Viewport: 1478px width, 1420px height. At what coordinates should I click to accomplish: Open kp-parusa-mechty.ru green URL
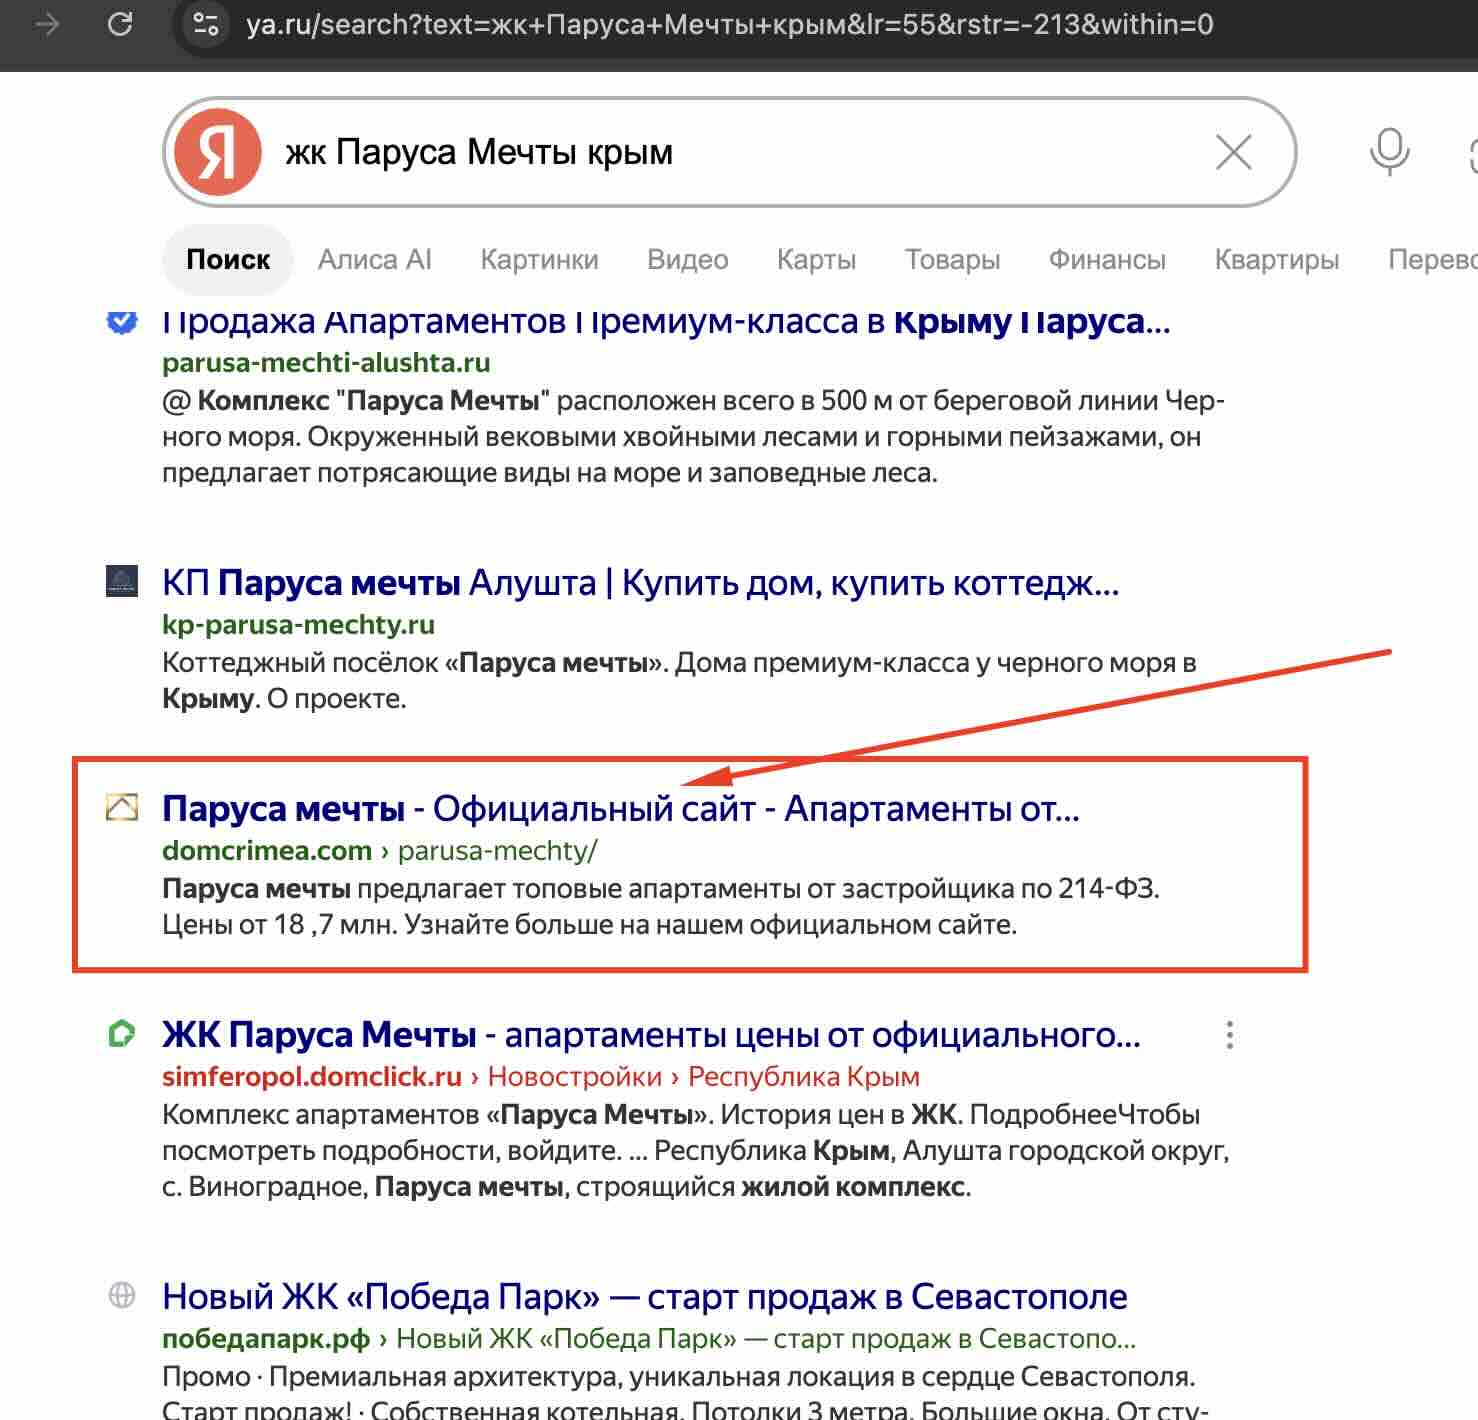(298, 624)
